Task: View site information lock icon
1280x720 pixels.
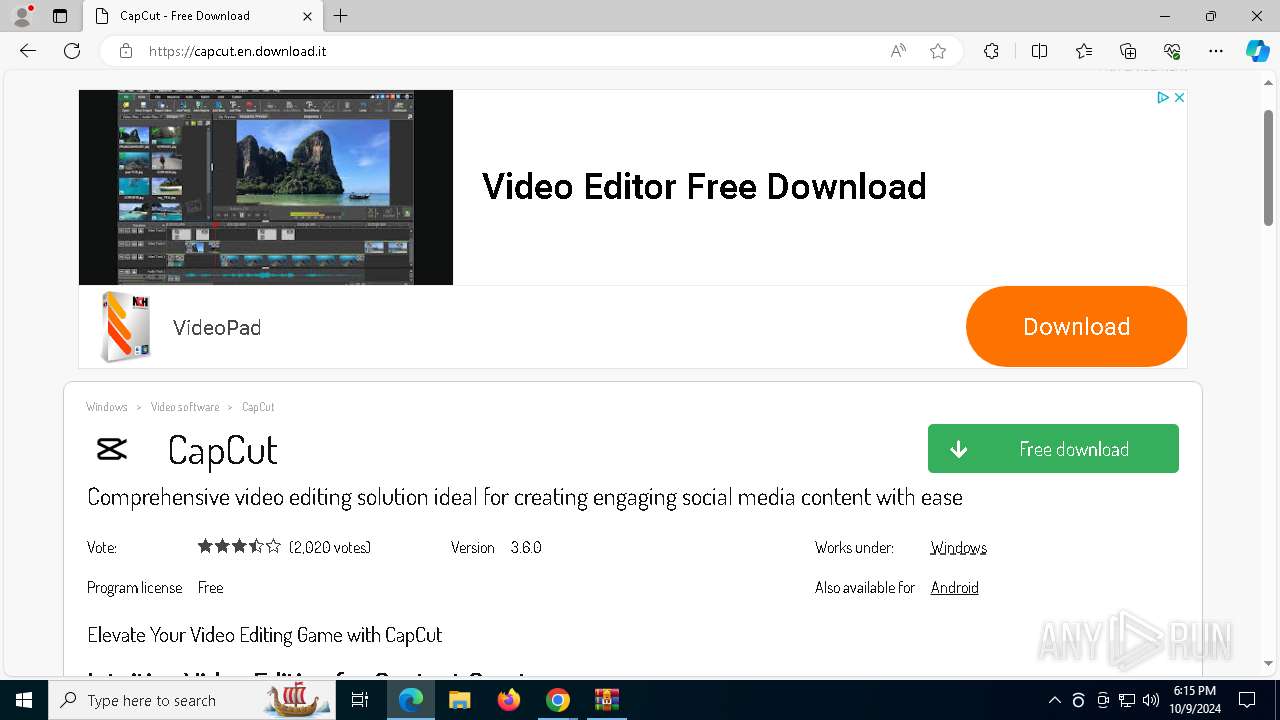Action: click(x=126, y=51)
